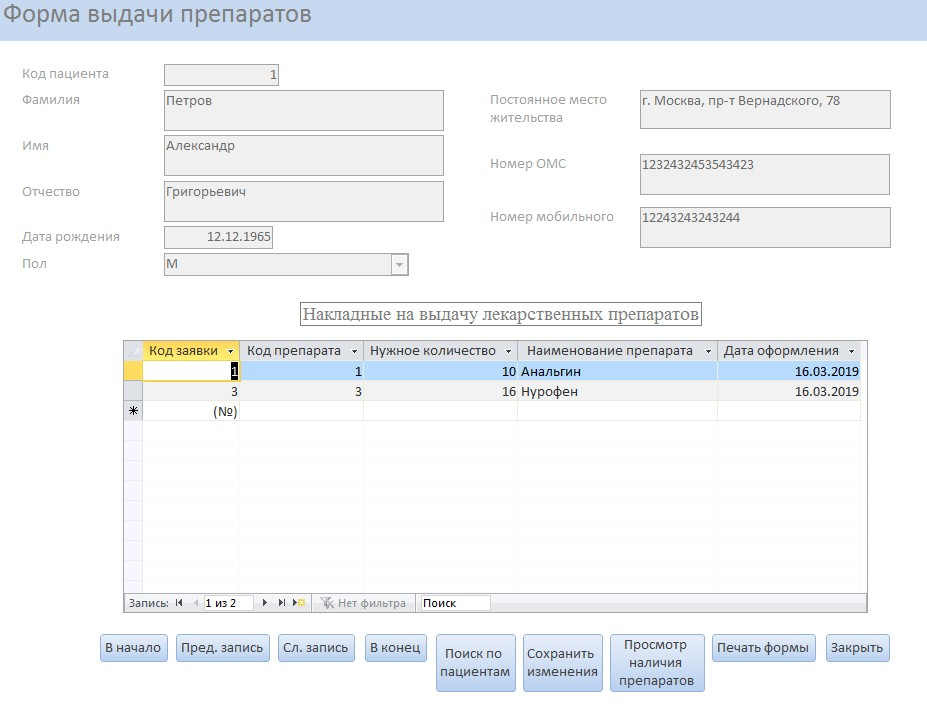927x704 pixels.
Task: Select the 'Код заявки' column header
Action: 191,351
